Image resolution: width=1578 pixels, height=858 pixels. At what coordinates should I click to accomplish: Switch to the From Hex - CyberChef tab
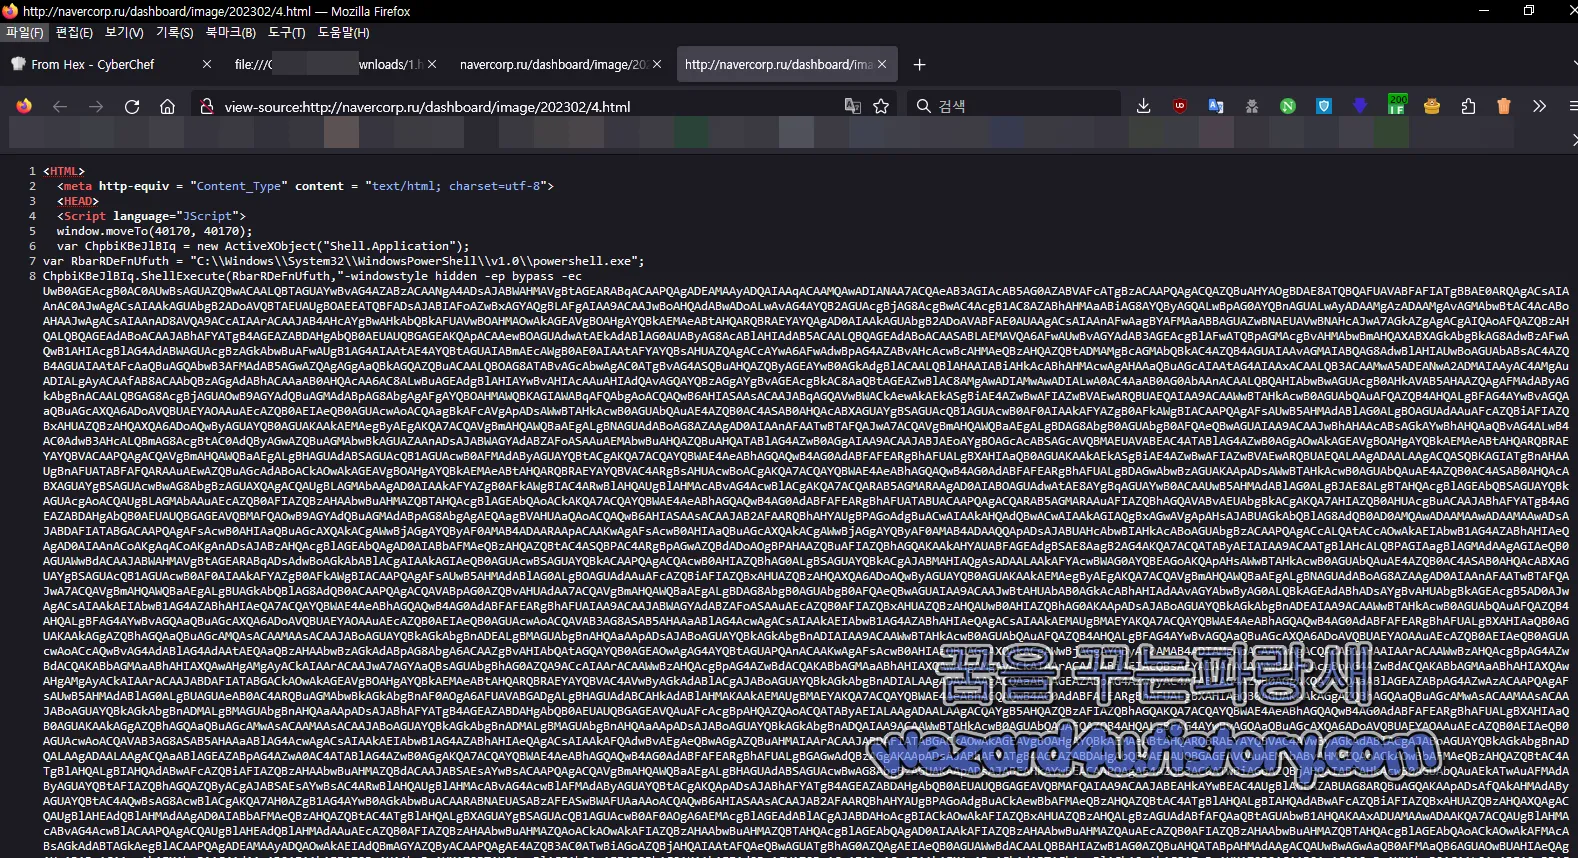[x=112, y=64]
